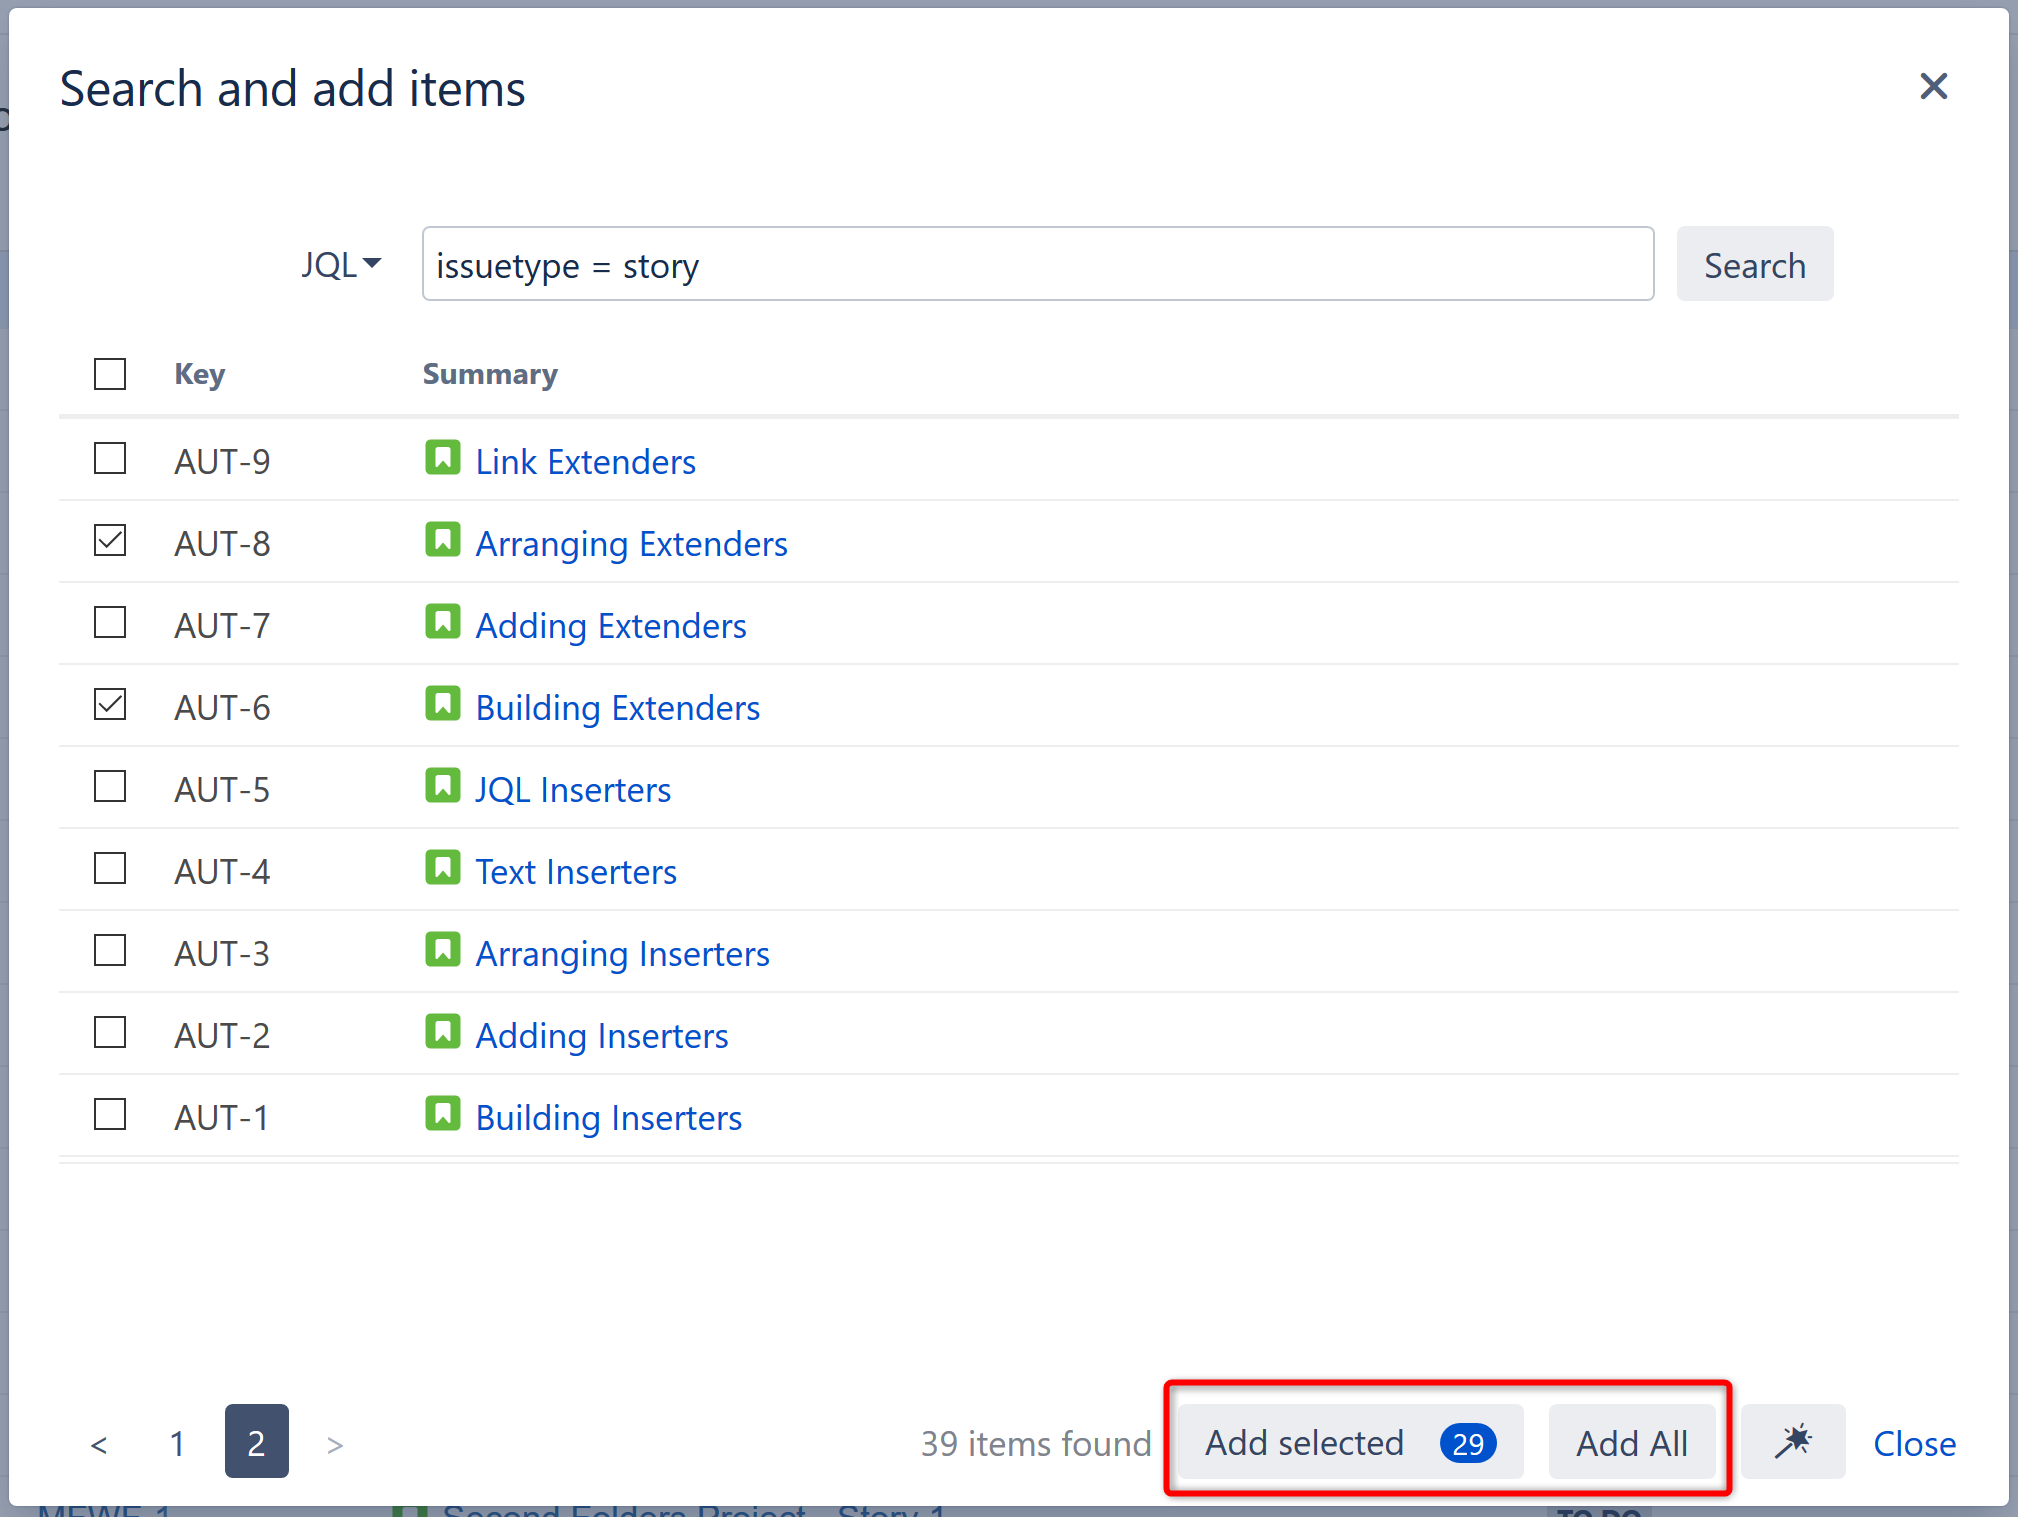
Task: Click the Add selected counter badge showing 29
Action: pyautogui.click(x=1468, y=1442)
